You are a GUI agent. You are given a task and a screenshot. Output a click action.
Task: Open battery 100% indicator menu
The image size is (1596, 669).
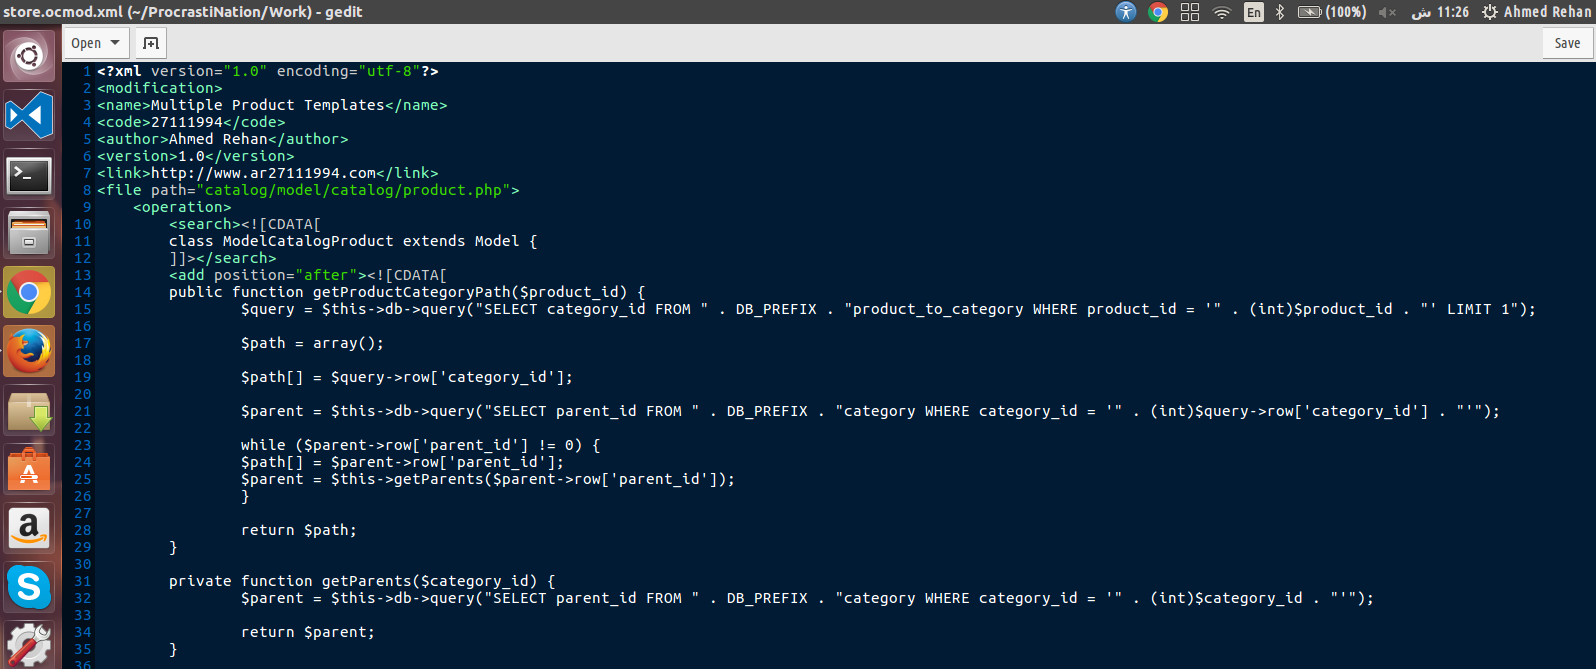1332,12
